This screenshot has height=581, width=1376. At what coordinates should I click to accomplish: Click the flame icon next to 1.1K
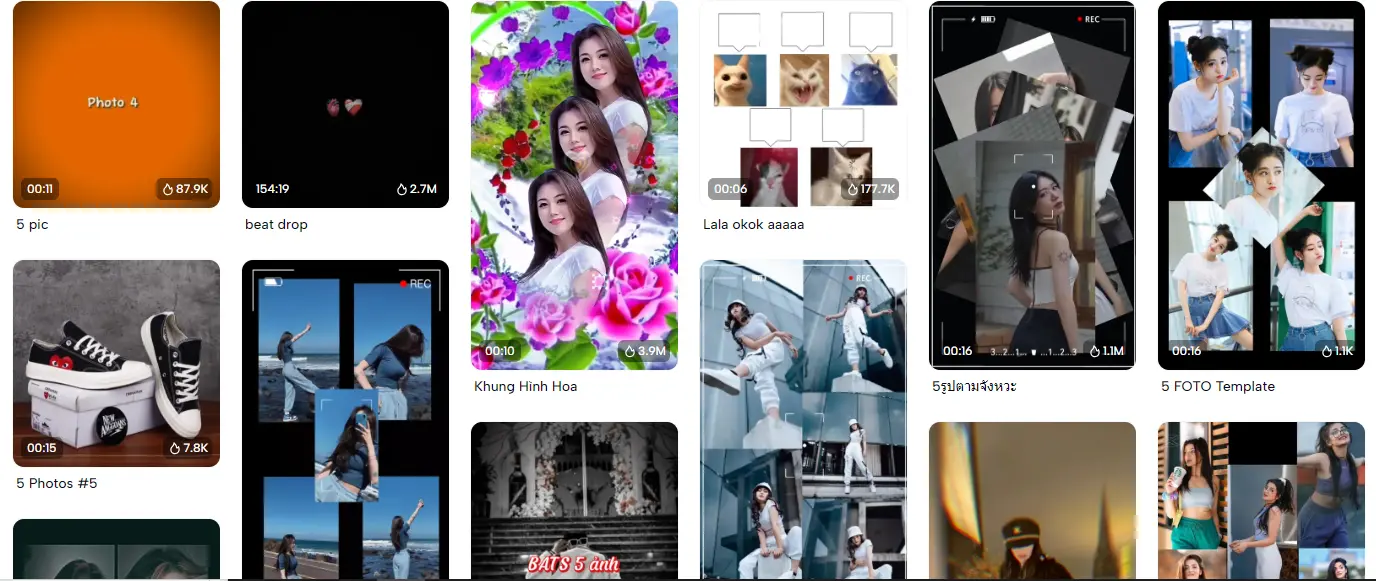[x=1326, y=351]
